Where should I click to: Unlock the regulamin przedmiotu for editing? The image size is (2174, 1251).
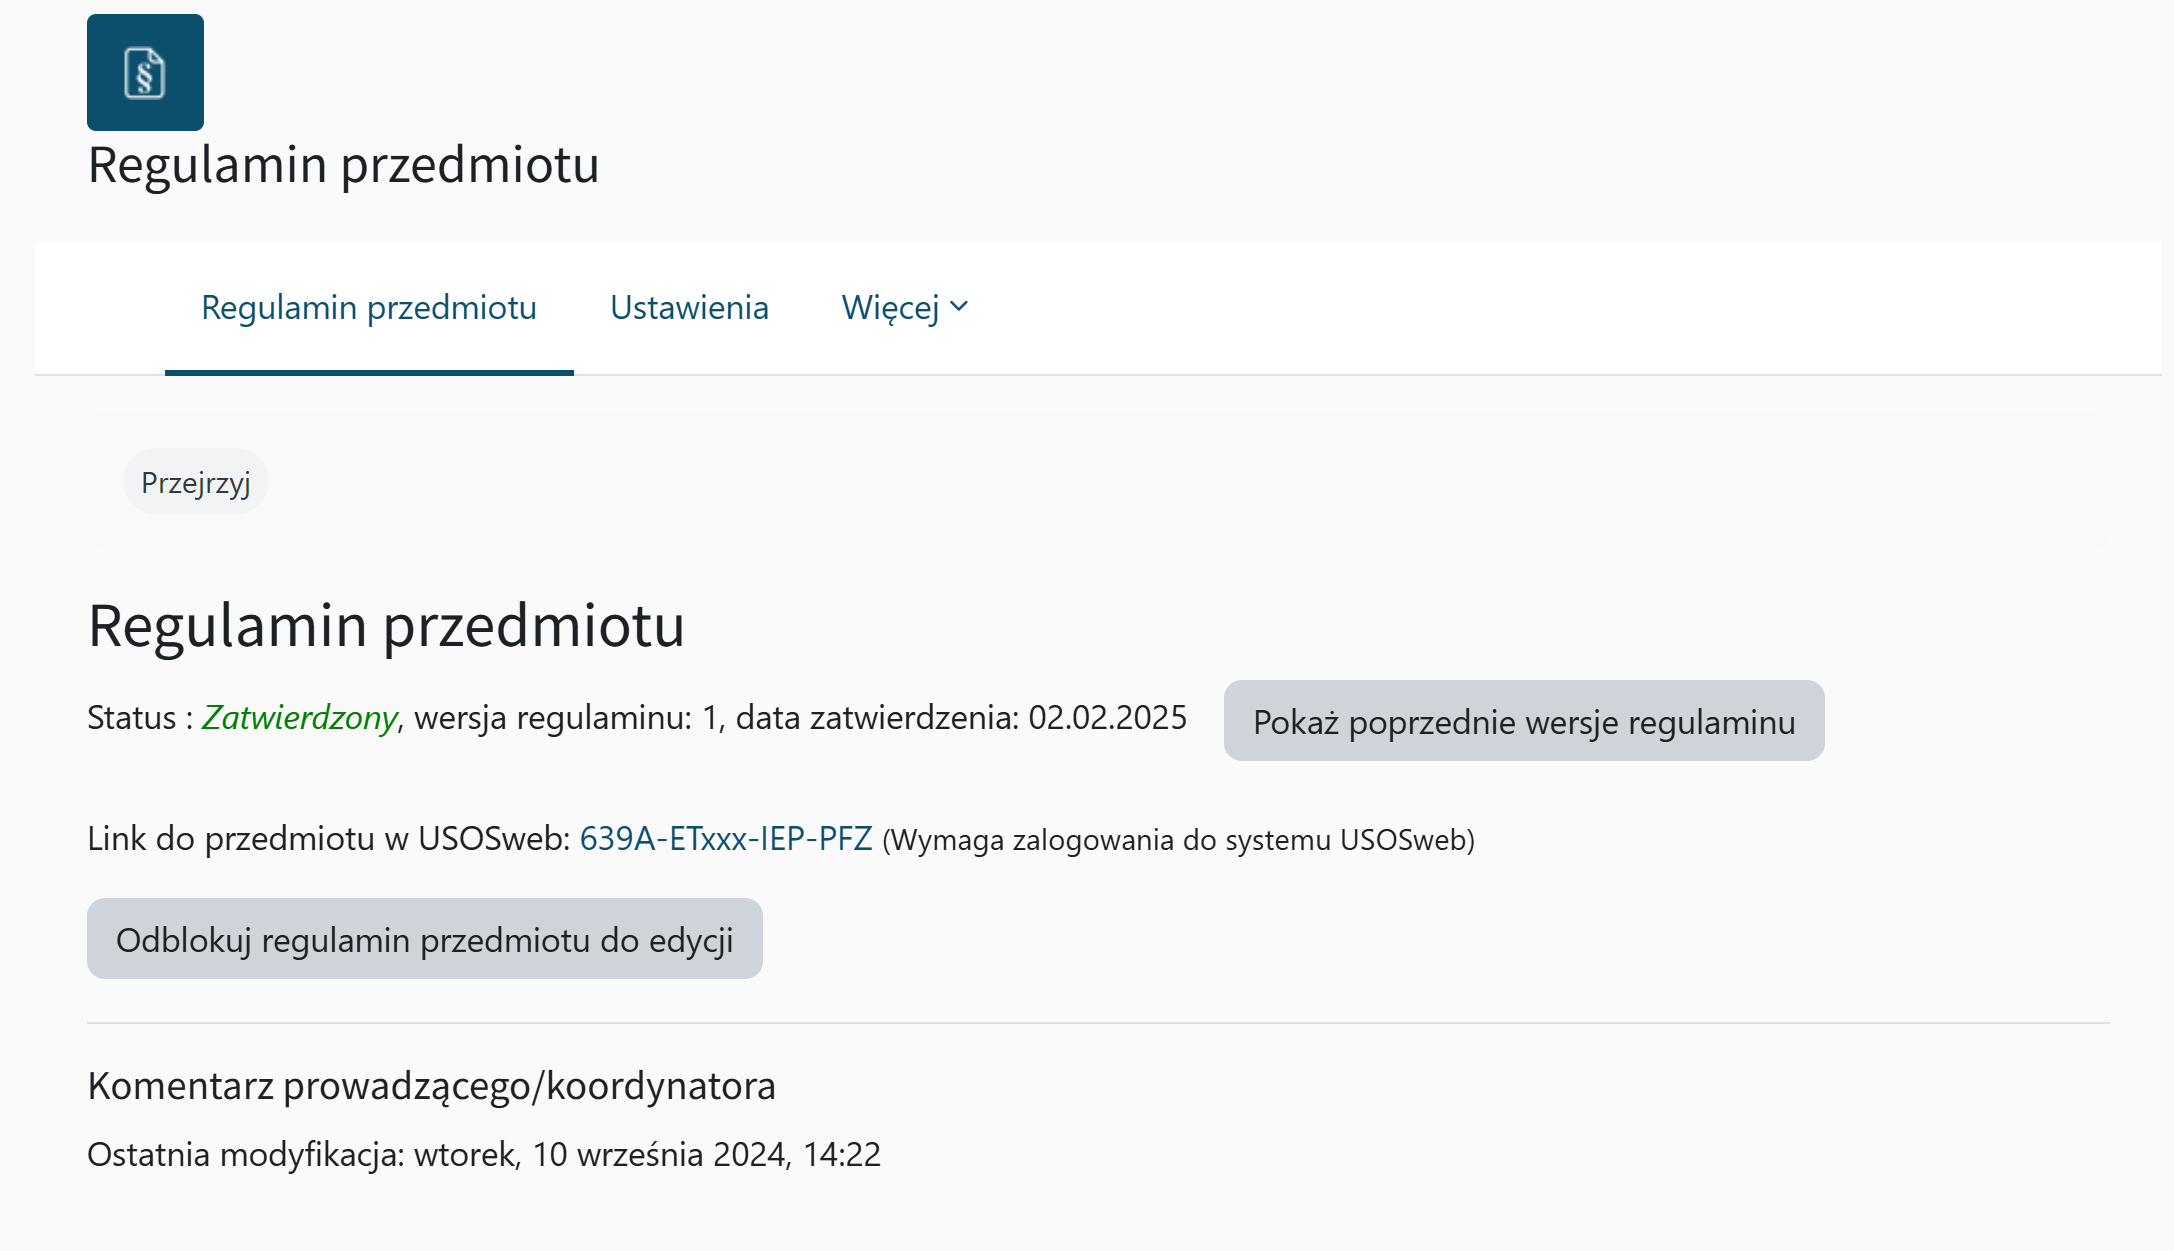click(x=424, y=939)
